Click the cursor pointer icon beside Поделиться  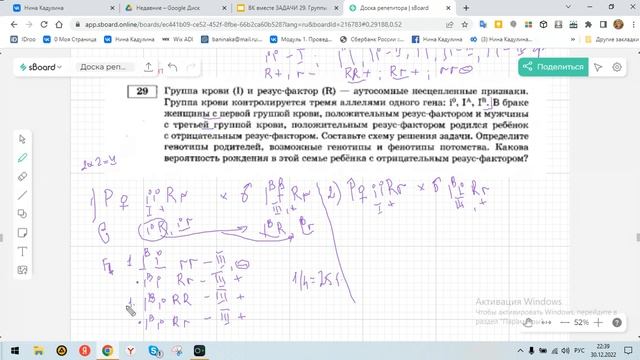[598, 67]
